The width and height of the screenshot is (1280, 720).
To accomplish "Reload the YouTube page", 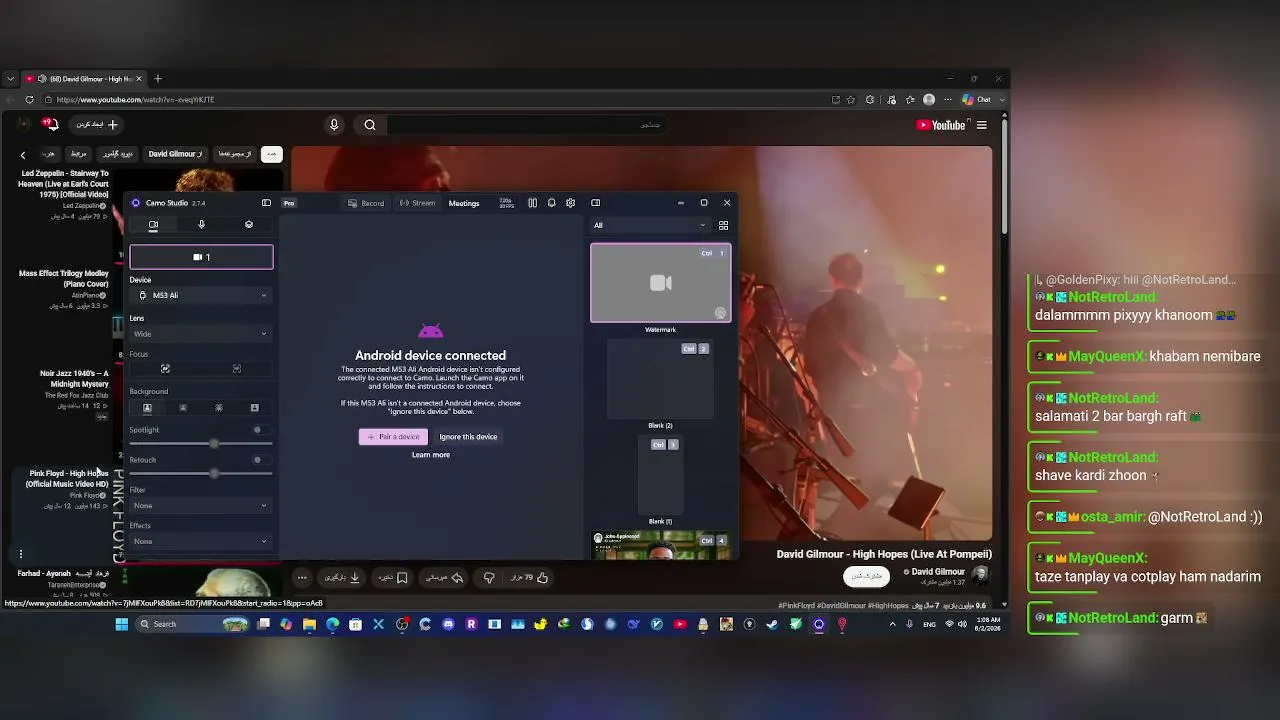I will tap(29, 100).
